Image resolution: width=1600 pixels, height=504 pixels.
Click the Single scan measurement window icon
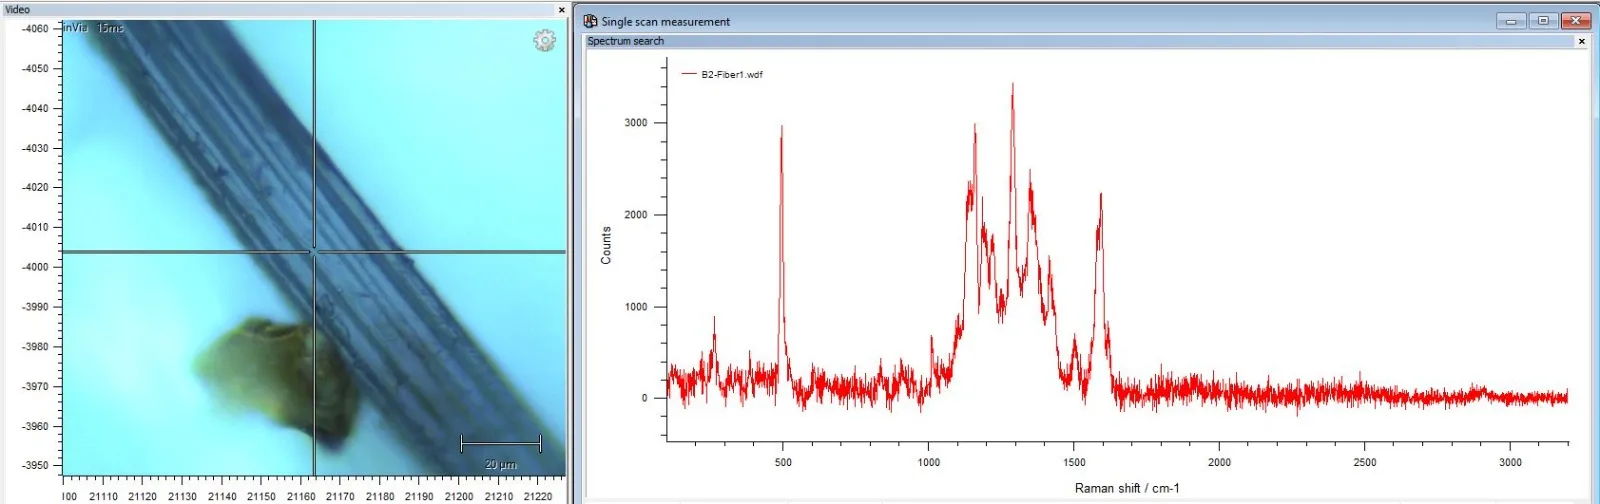pyautogui.click(x=590, y=21)
